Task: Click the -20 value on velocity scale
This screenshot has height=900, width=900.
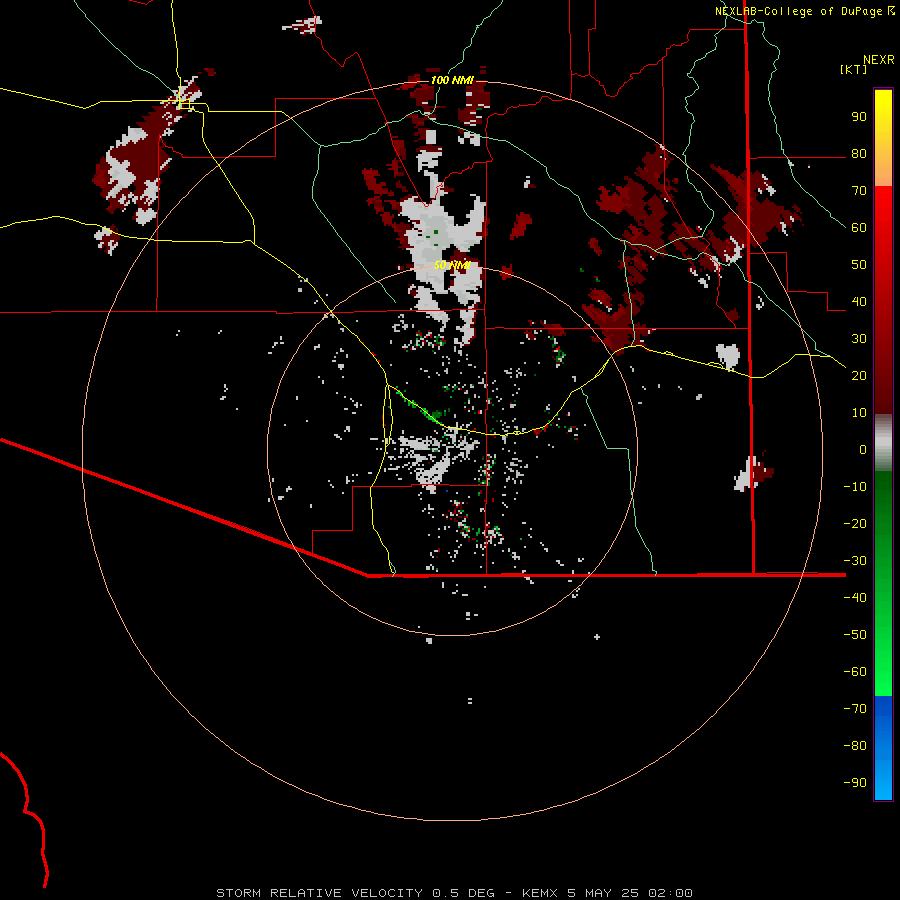Action: click(x=855, y=524)
